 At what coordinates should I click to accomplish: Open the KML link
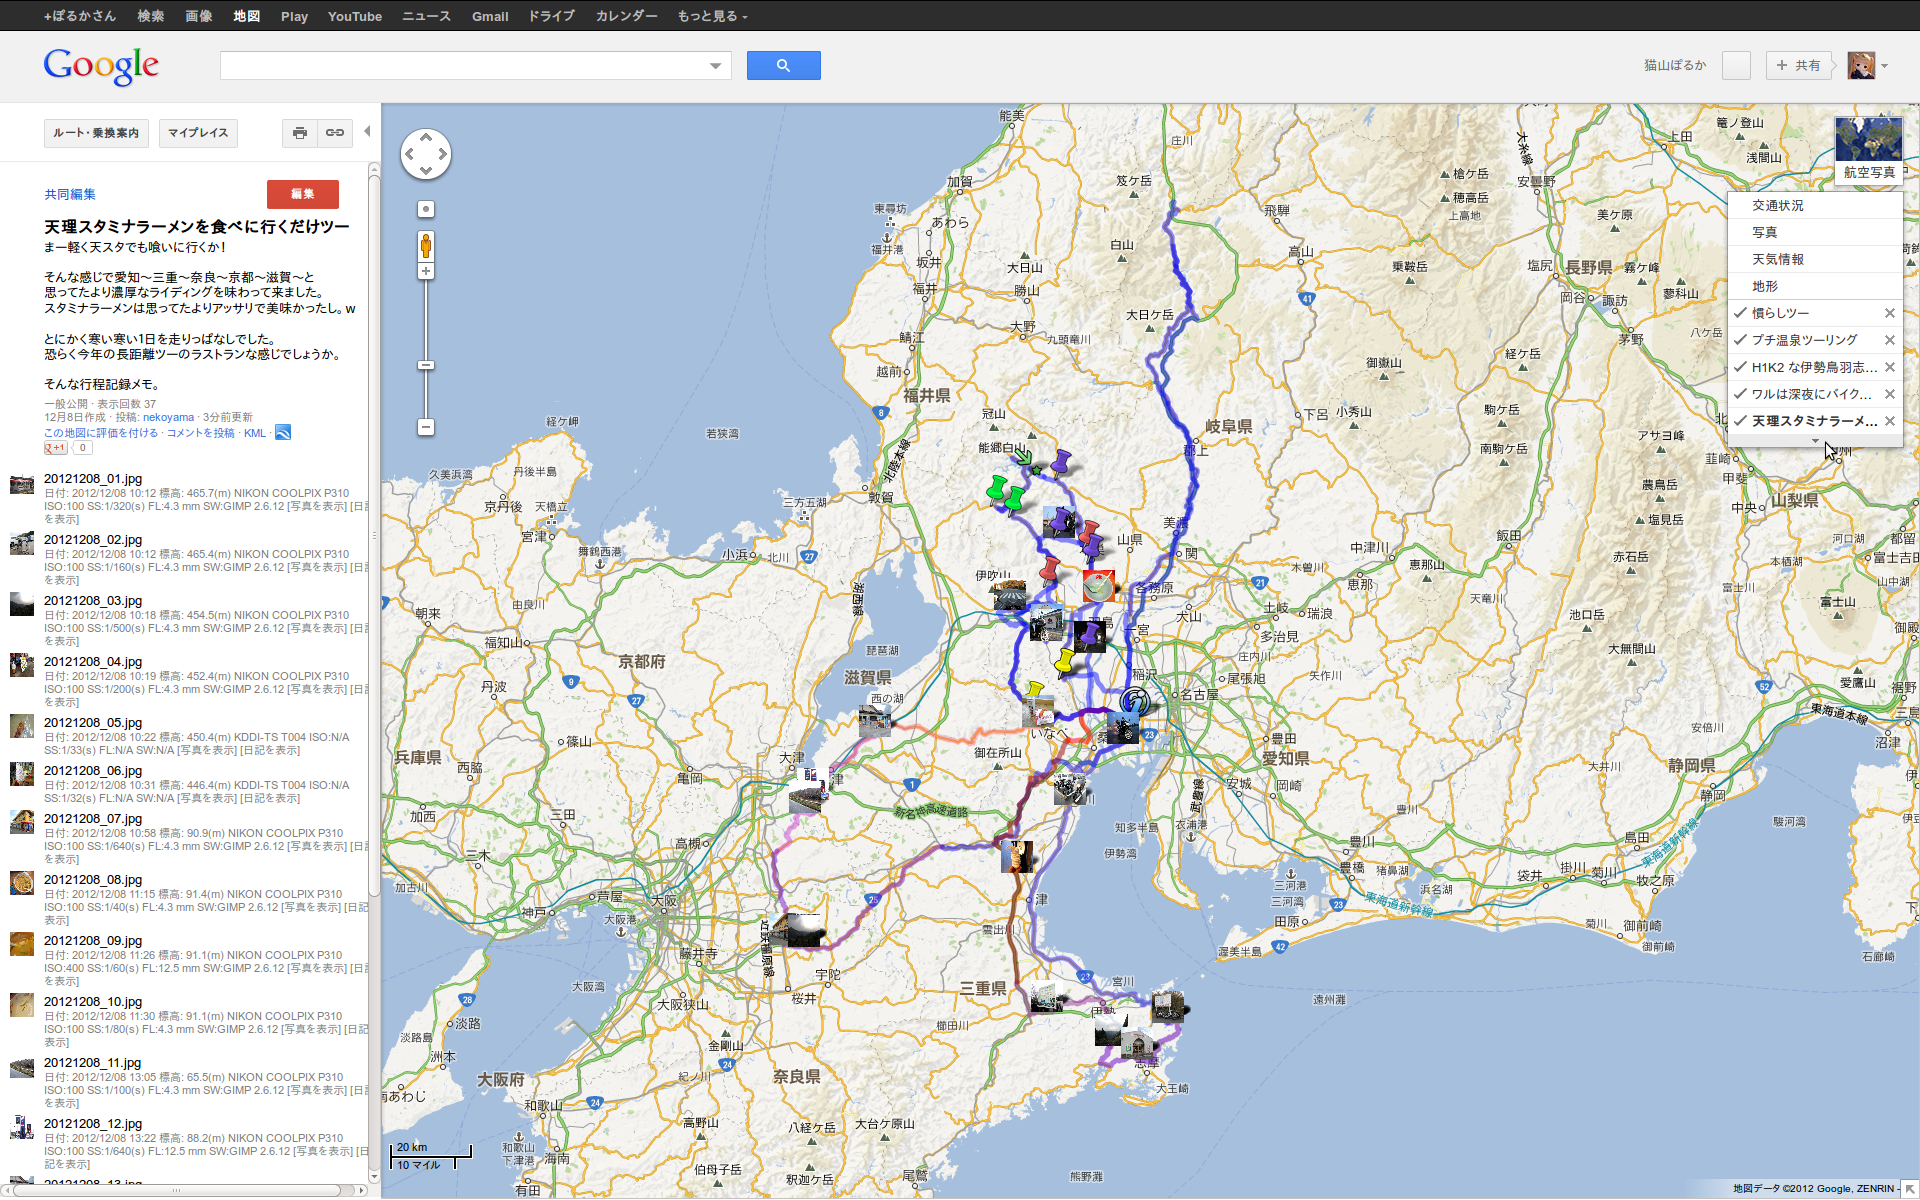(255, 433)
